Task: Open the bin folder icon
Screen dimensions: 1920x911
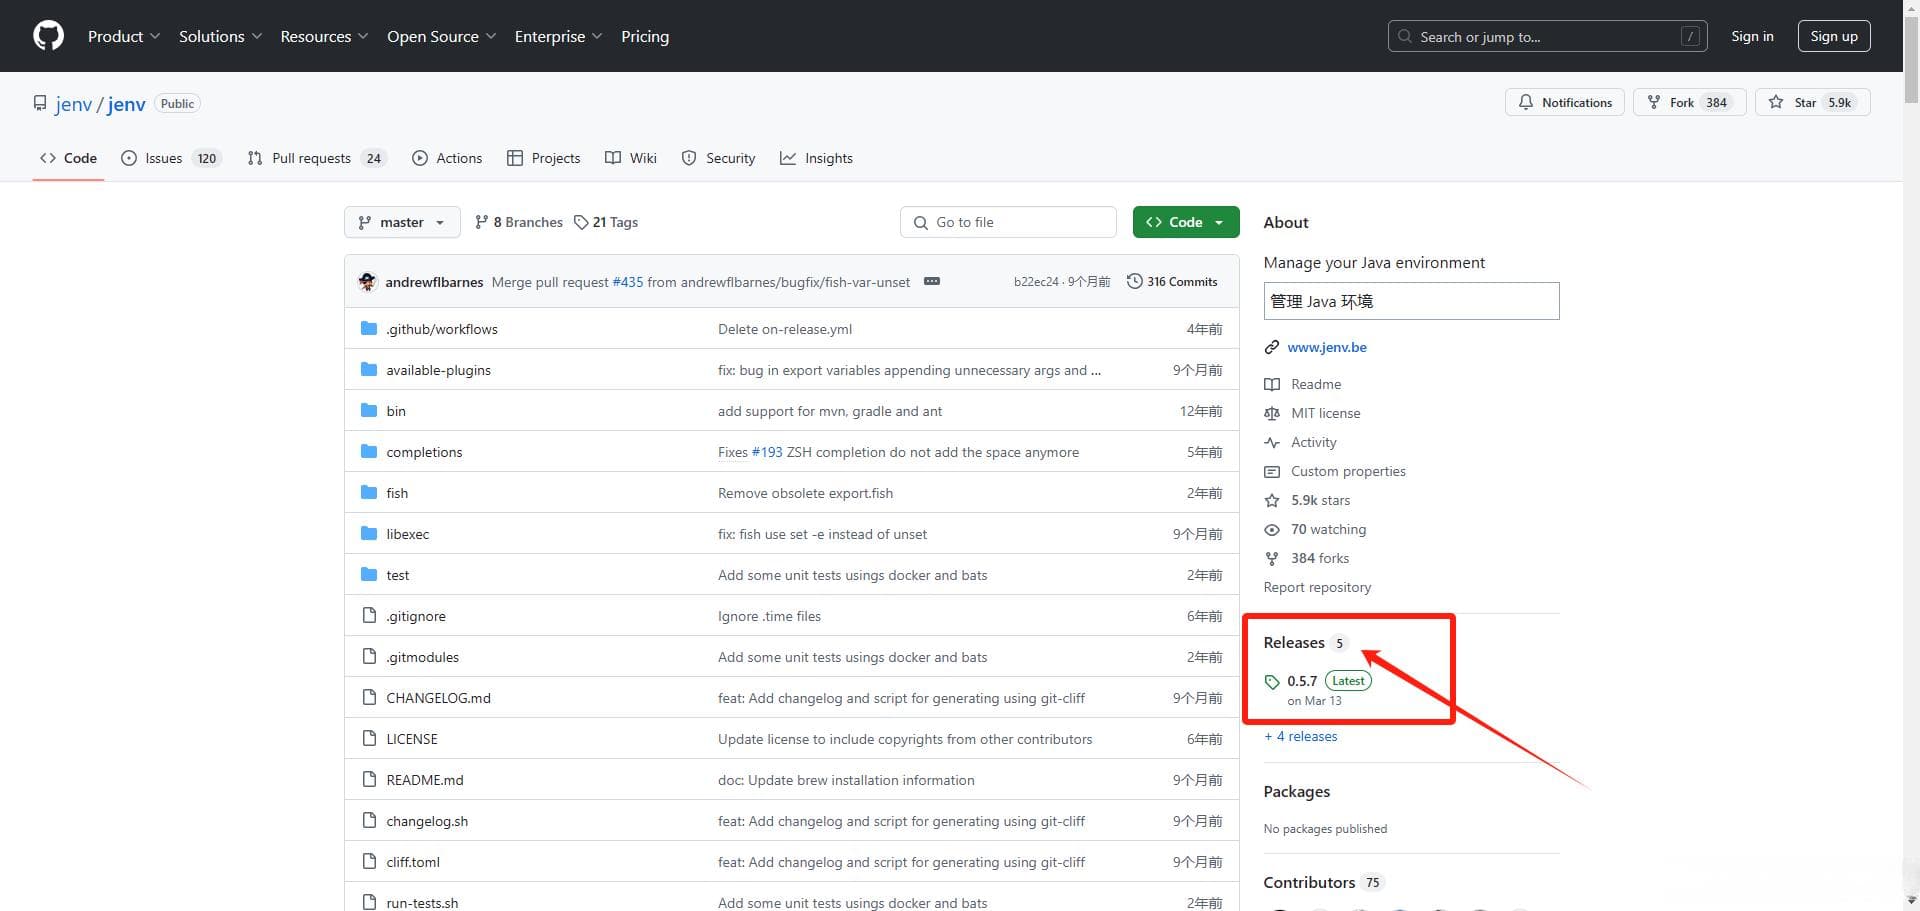Action: (x=369, y=411)
